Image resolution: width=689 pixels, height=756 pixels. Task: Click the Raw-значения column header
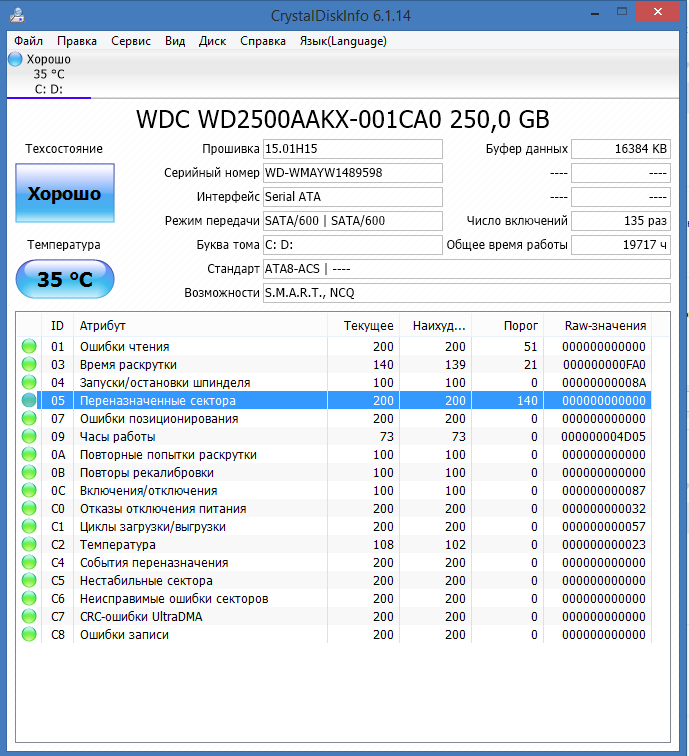click(x=598, y=326)
